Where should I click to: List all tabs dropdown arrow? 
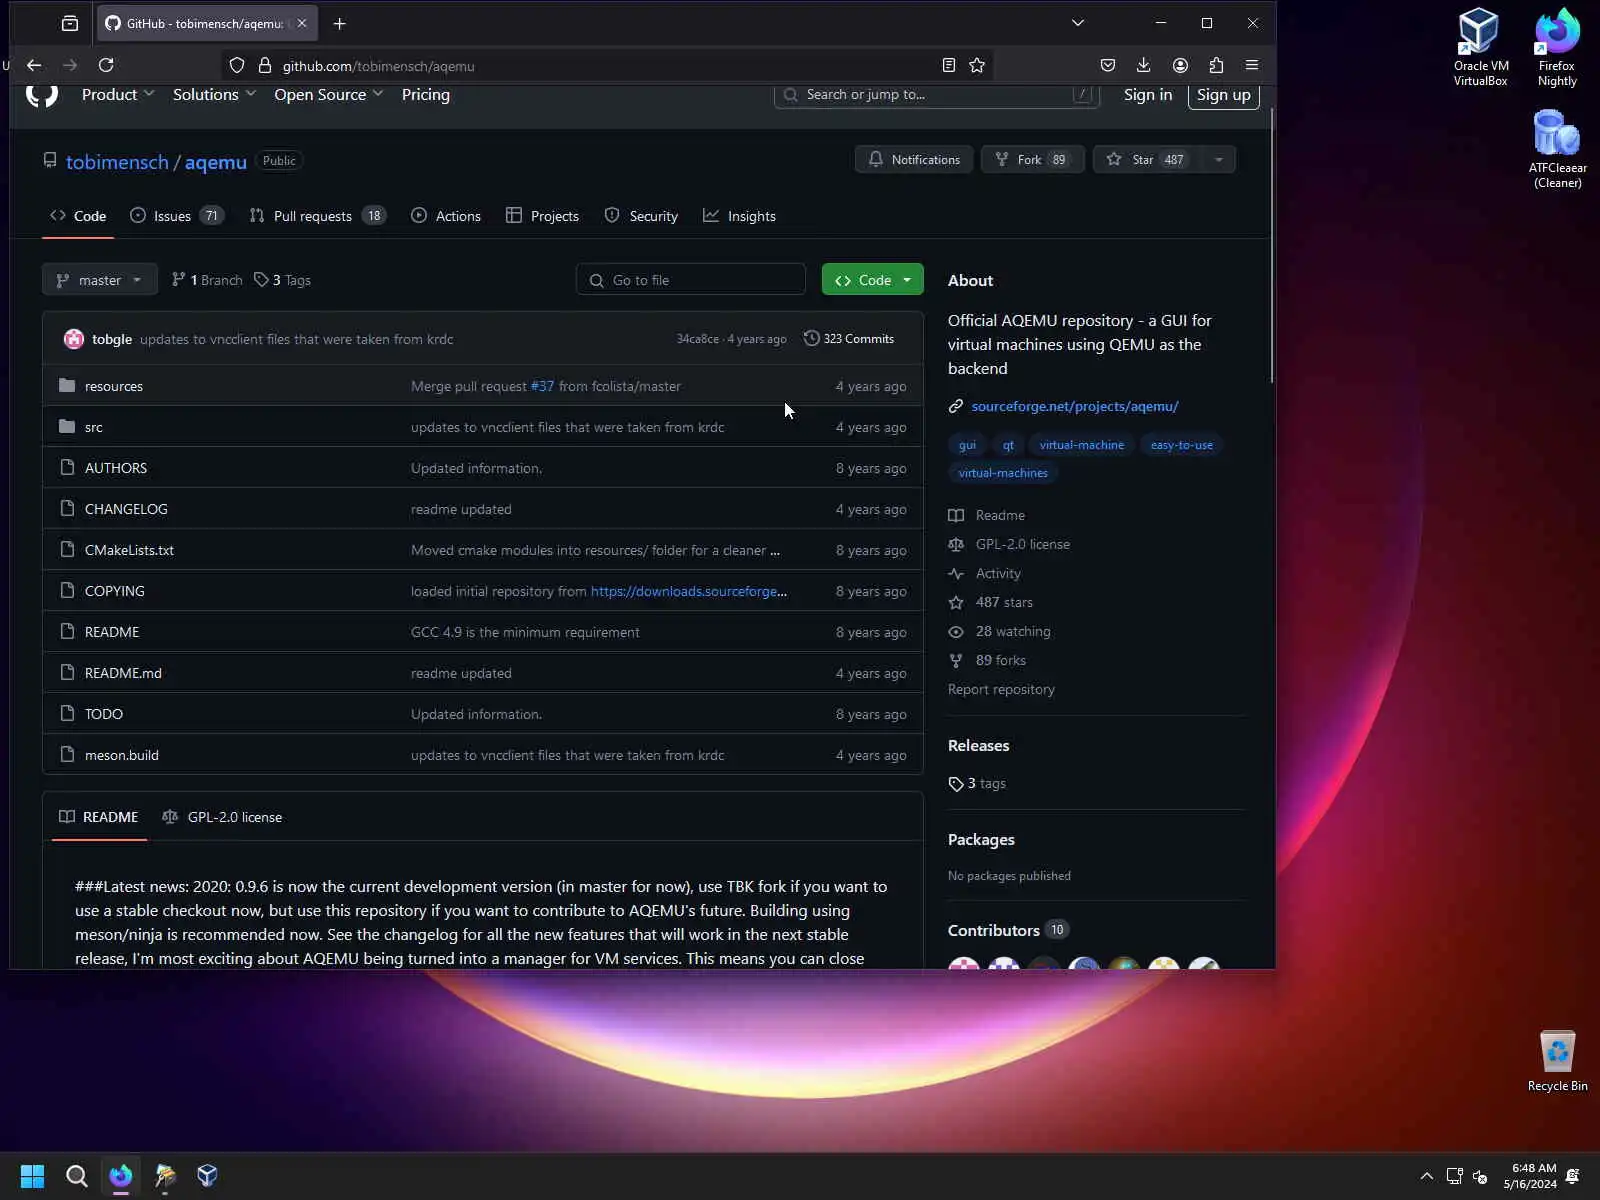(x=1078, y=23)
